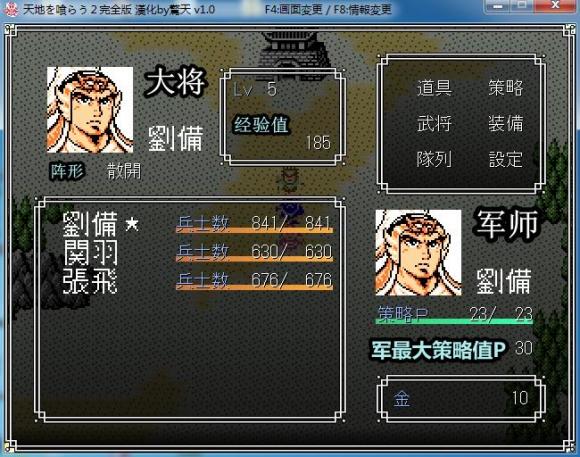Select 張飛 in the party list
The width and height of the screenshot is (580, 457).
(90, 281)
